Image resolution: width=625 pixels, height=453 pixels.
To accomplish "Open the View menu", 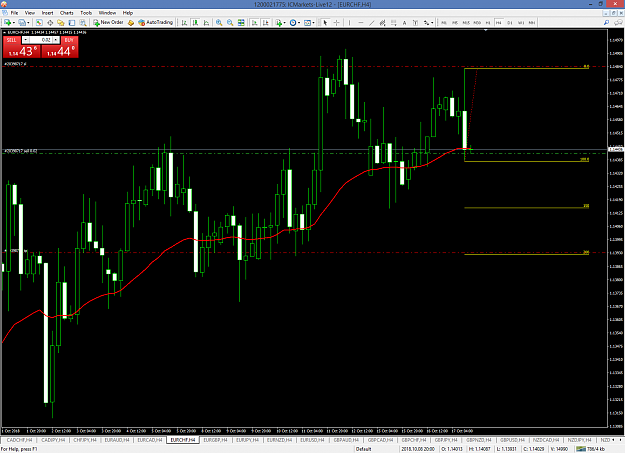I will click(x=30, y=13).
